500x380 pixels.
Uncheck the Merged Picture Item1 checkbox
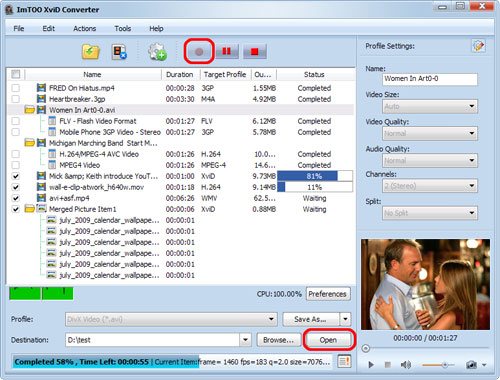16,209
